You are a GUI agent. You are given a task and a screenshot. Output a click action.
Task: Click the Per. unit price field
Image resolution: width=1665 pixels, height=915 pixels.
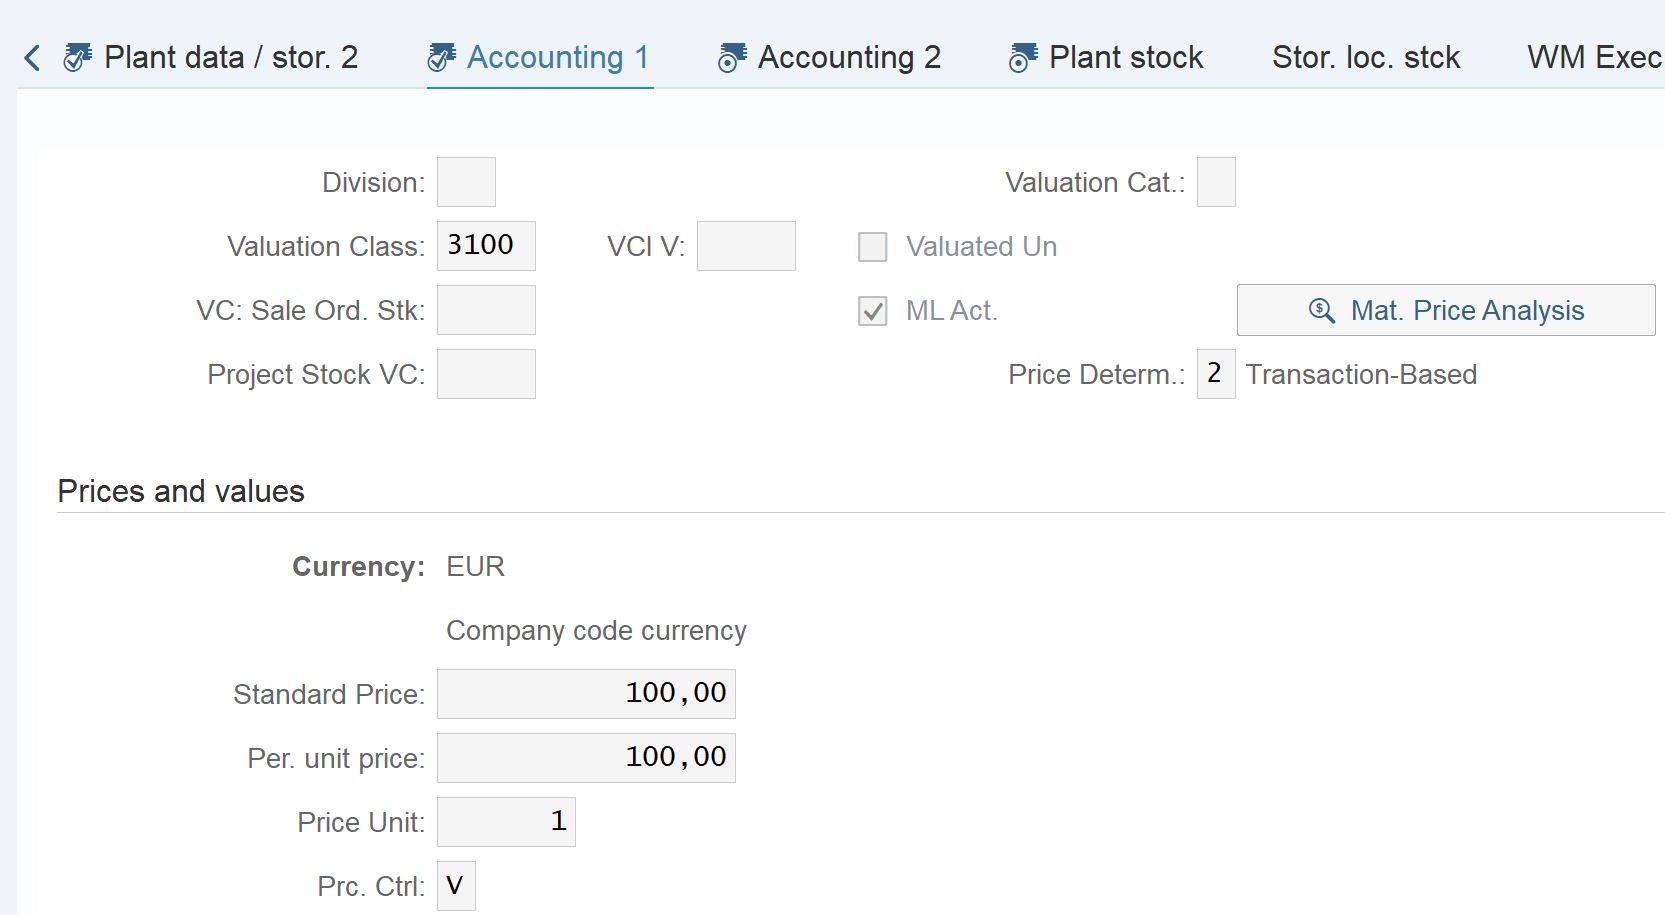point(586,758)
